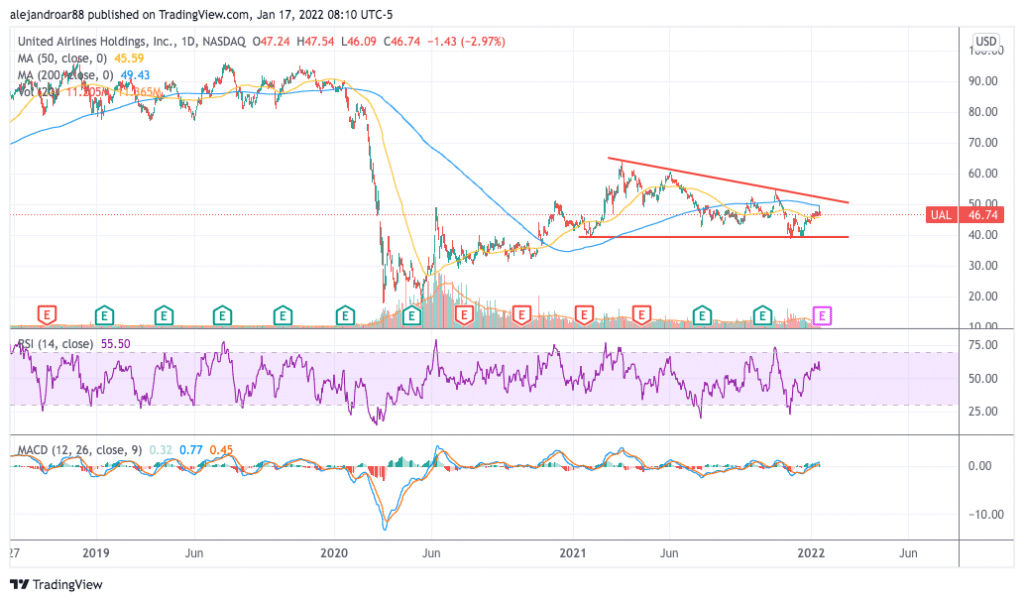Click the 70.00 price axis label
Viewport: 1024px width, 602px height.
click(983, 142)
